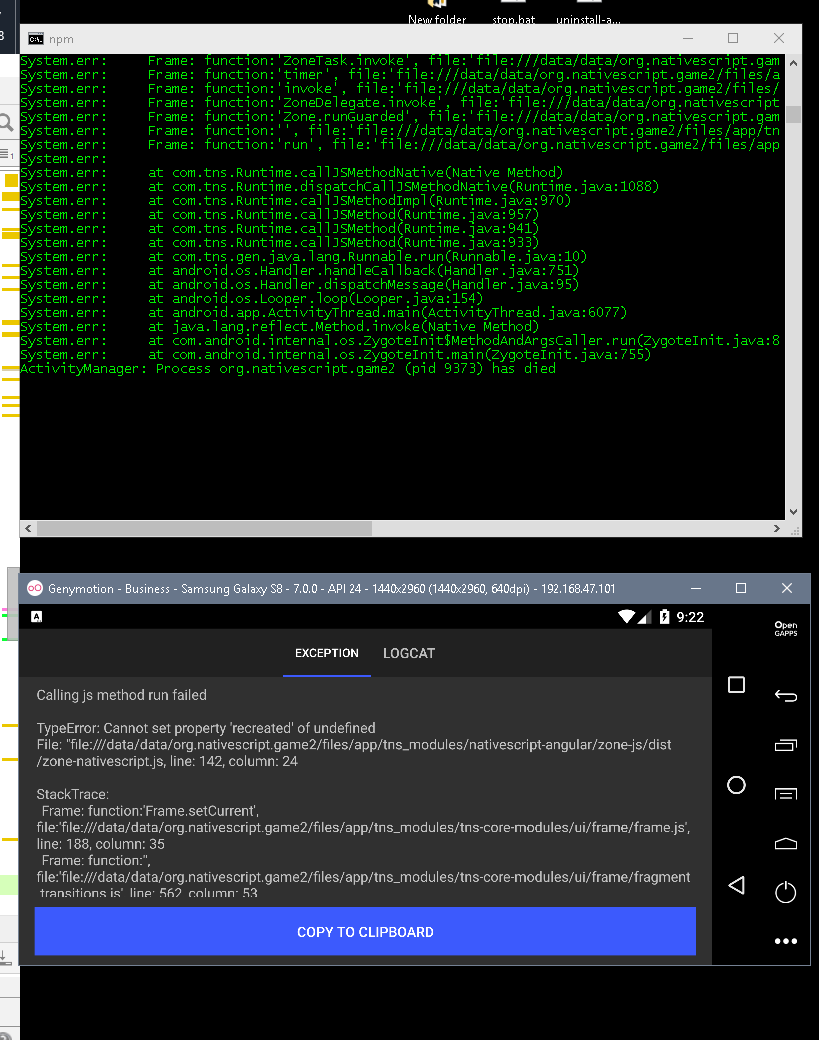This screenshot has width=819, height=1040.
Task: Open stop.bat on the desktop
Action: 513,12
